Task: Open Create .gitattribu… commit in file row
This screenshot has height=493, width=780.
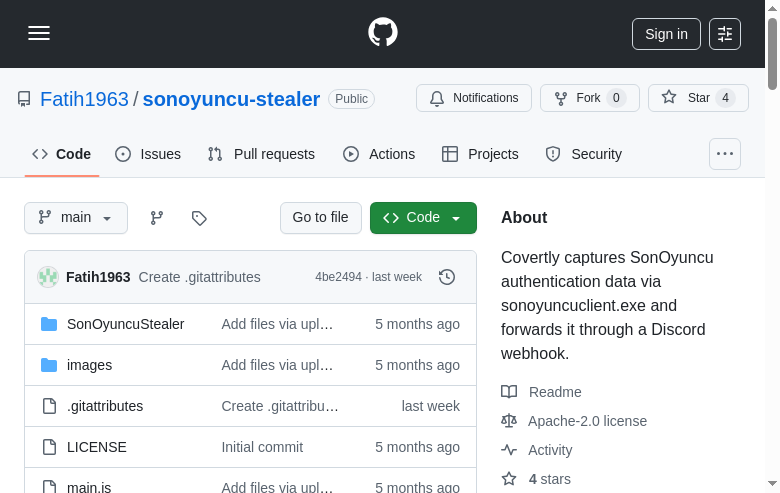Action: 280,406
